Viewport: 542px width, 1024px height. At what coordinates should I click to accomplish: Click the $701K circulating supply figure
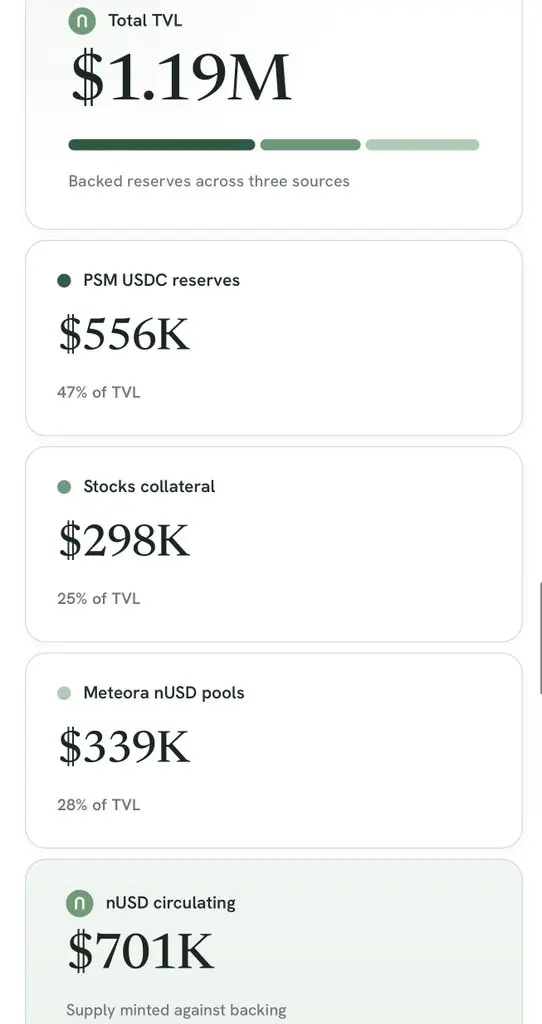141,952
